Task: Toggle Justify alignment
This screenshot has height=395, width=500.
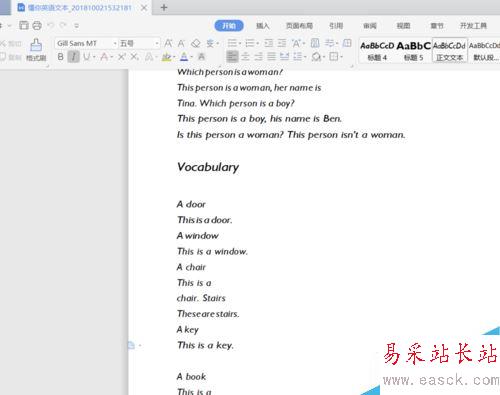Action: point(271,57)
